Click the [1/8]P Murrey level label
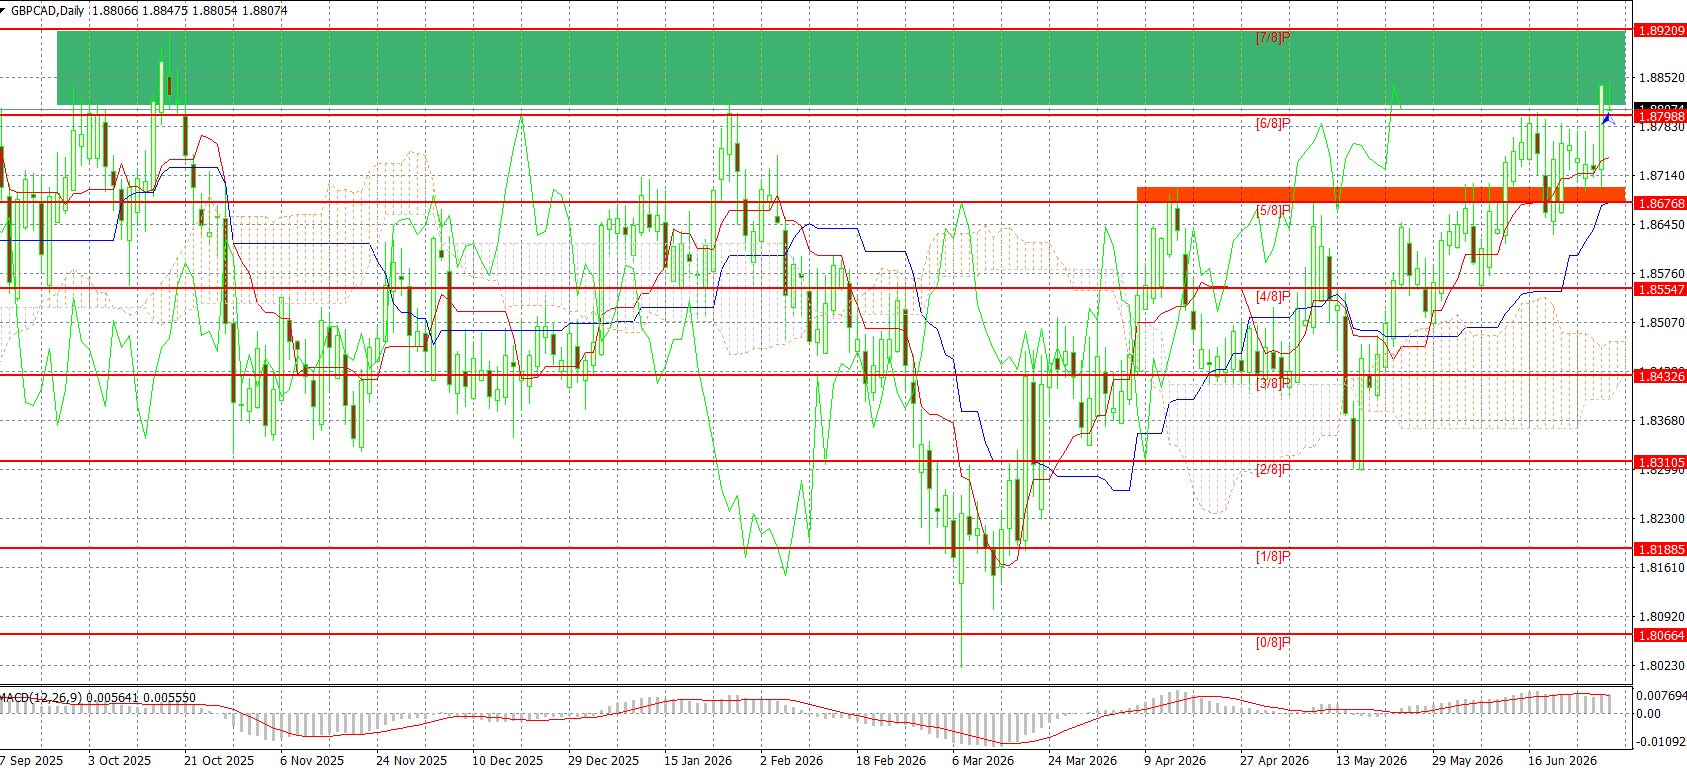Screen dimensions: 1687x771 (1273, 556)
